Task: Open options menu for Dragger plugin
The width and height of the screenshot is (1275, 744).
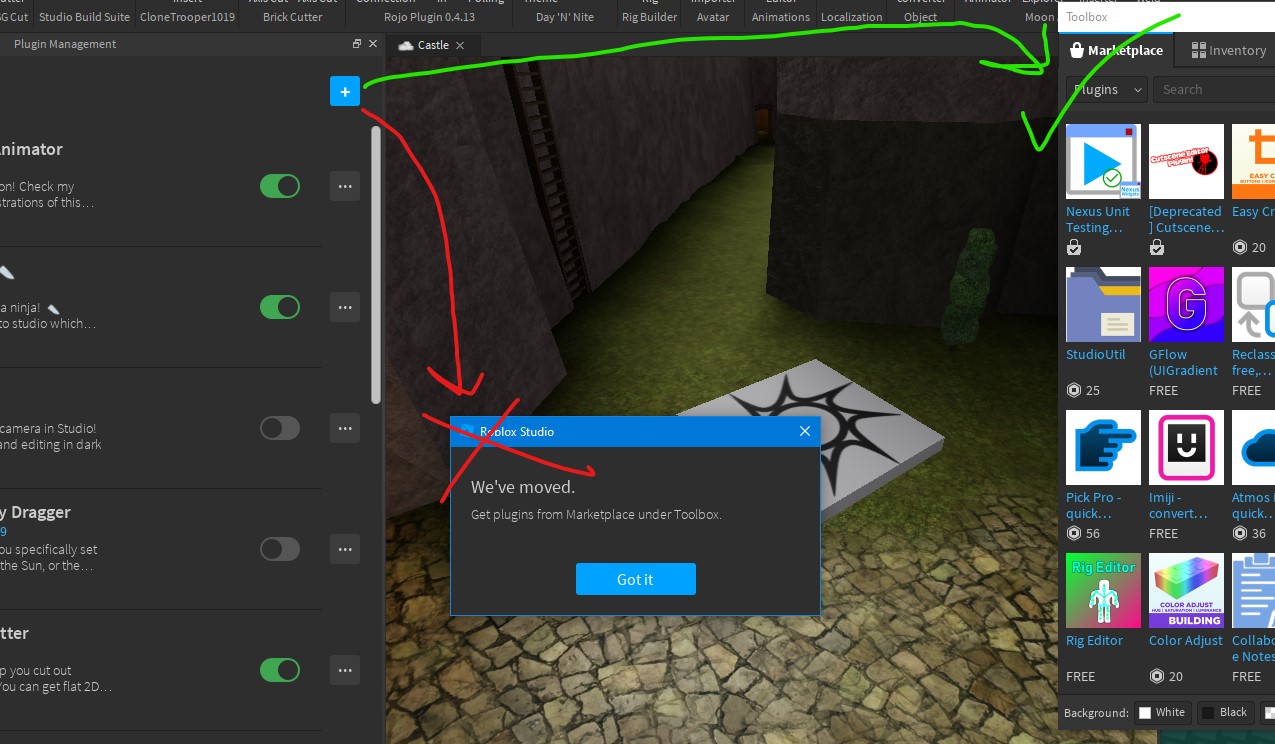Action: pyautogui.click(x=344, y=549)
